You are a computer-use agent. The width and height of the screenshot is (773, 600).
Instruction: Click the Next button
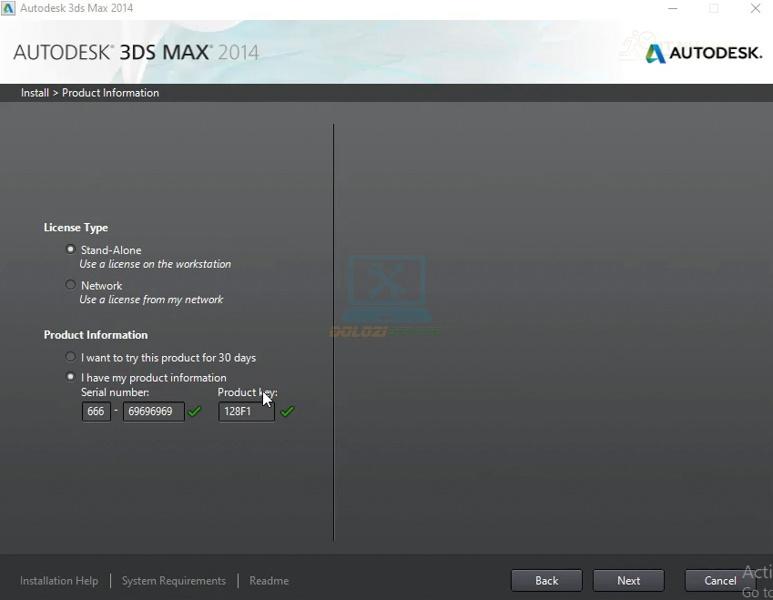pos(629,581)
